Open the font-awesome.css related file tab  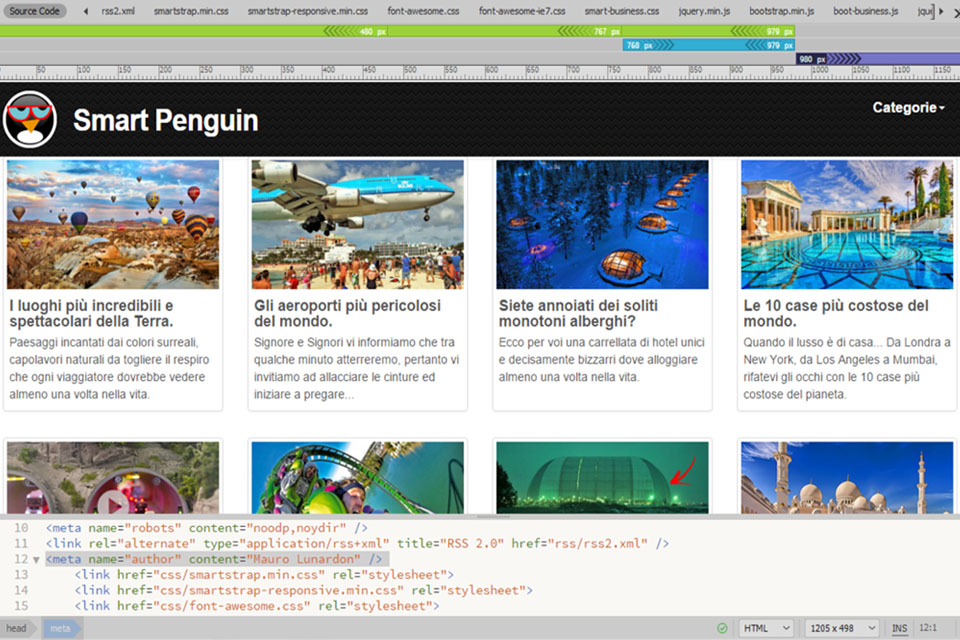pos(423,11)
